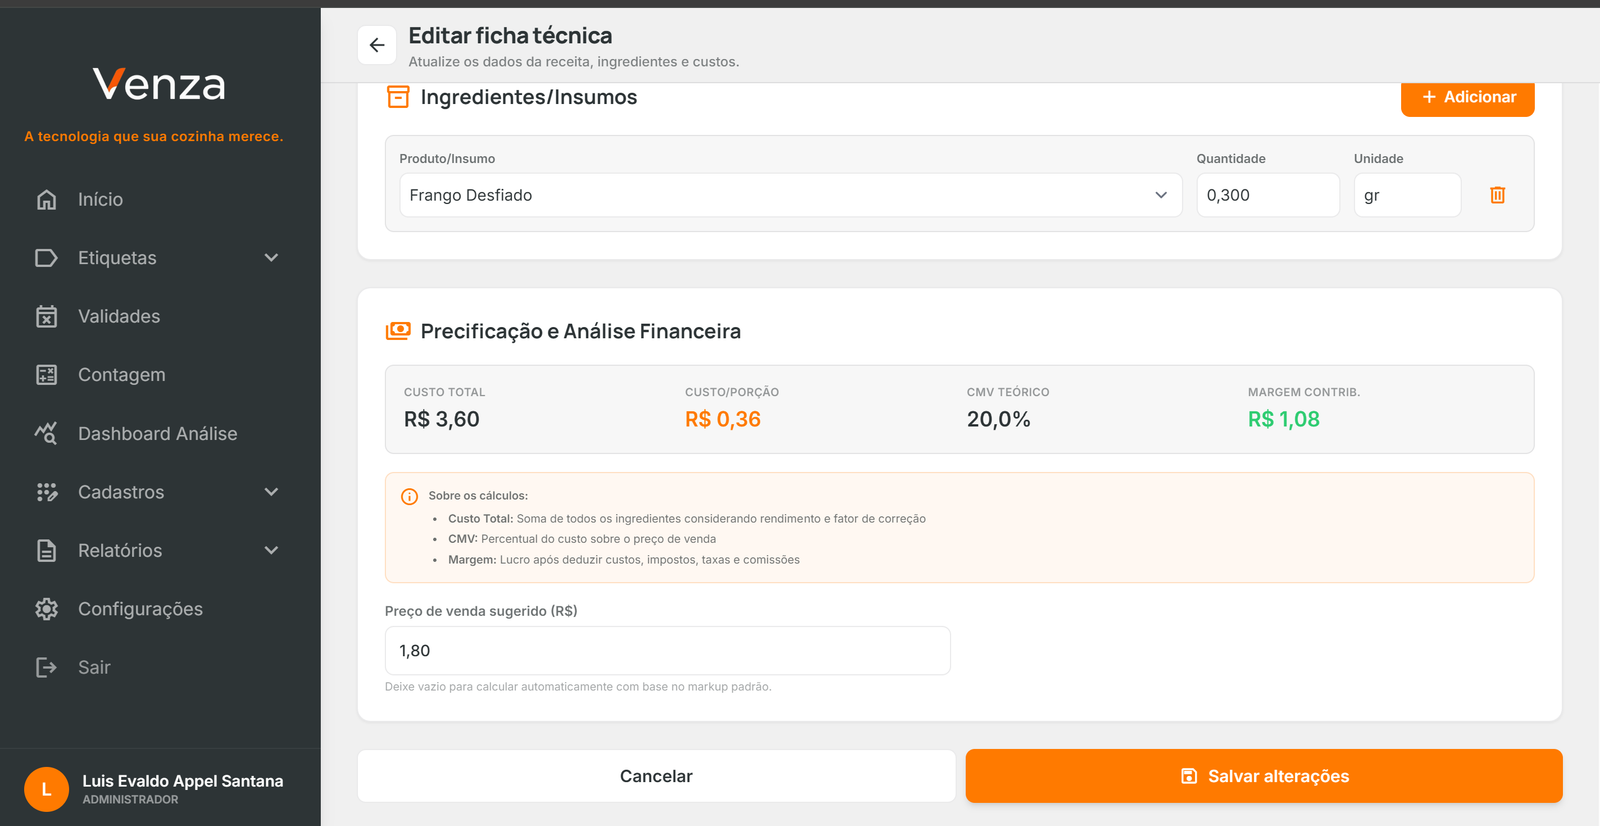
Task: Click the Início home icon
Action: pos(46,200)
